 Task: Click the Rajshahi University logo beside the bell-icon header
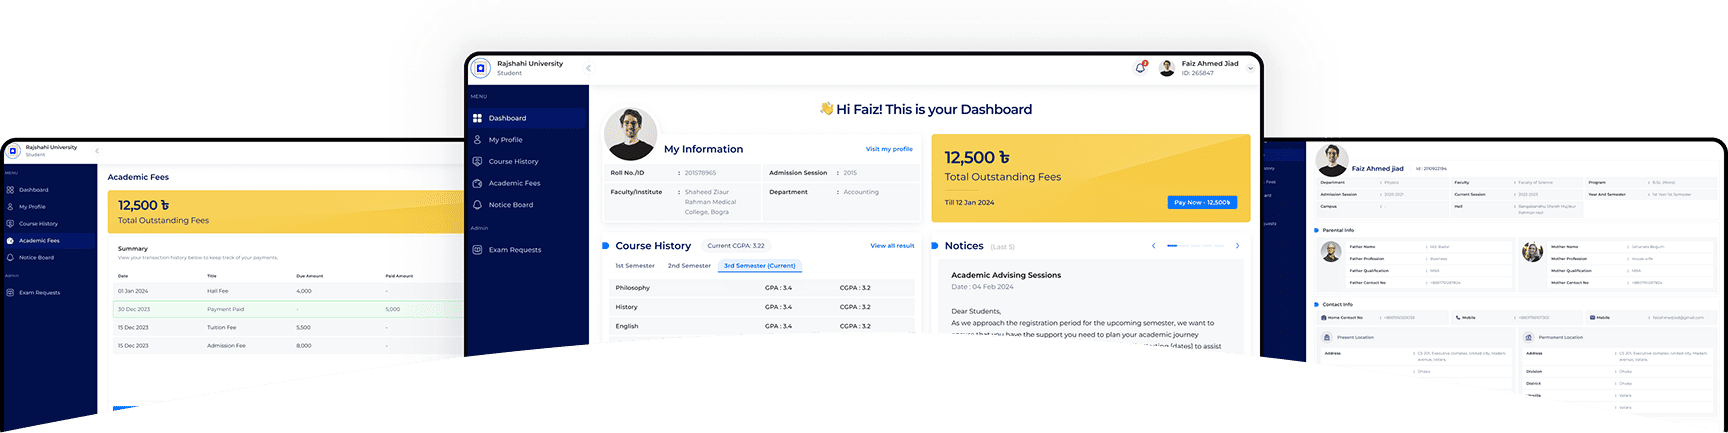[481, 68]
